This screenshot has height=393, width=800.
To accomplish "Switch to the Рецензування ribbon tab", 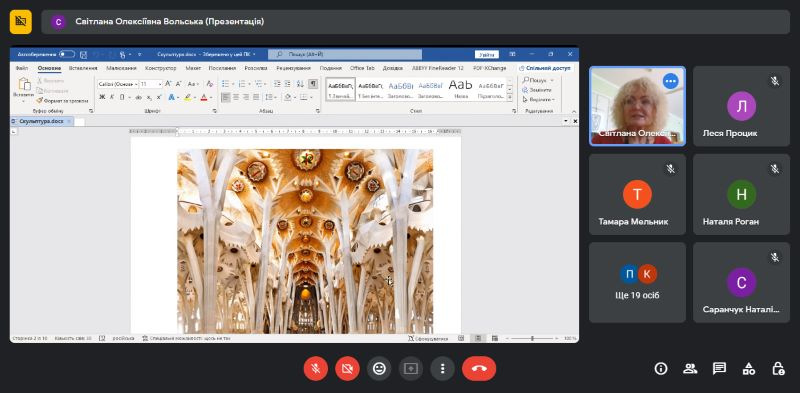I will tap(293, 68).
